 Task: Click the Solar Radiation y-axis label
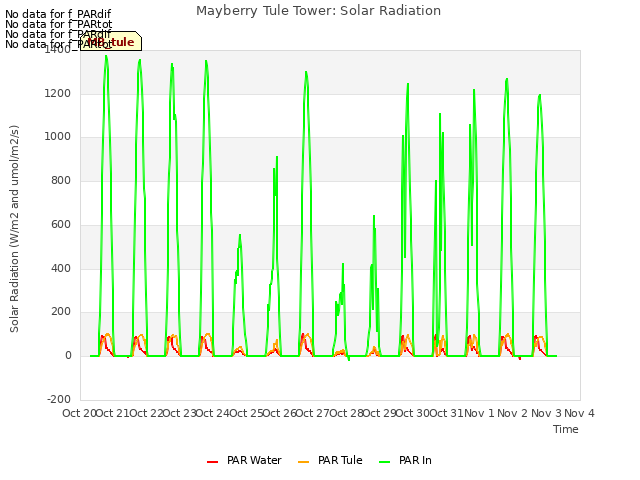coord(14,229)
